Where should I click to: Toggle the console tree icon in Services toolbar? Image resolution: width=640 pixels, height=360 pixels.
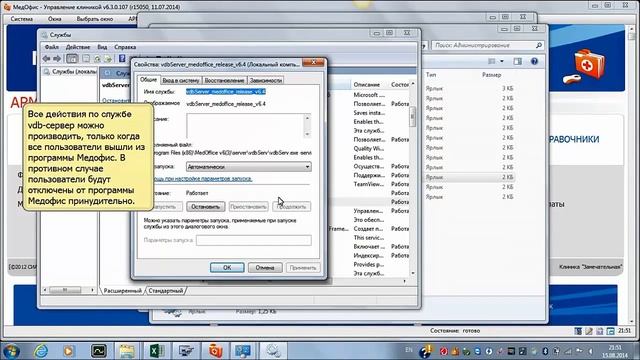72,59
